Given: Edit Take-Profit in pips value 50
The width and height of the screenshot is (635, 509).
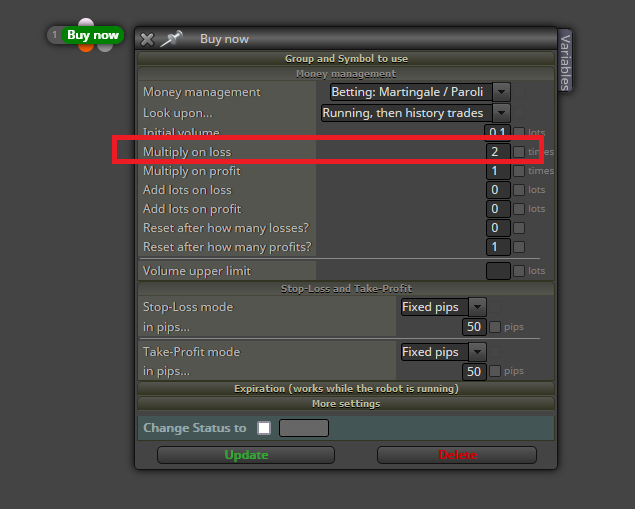Looking at the screenshot, I should click(474, 371).
